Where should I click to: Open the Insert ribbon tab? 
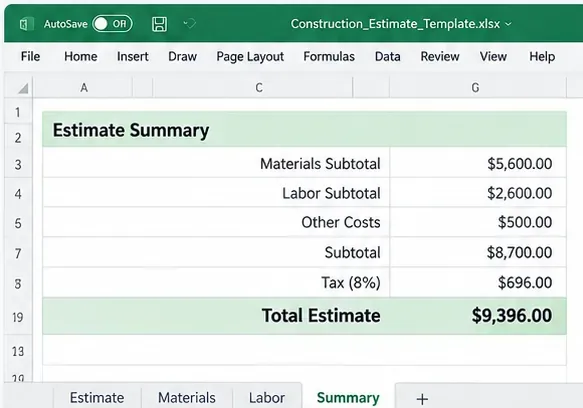[132, 57]
